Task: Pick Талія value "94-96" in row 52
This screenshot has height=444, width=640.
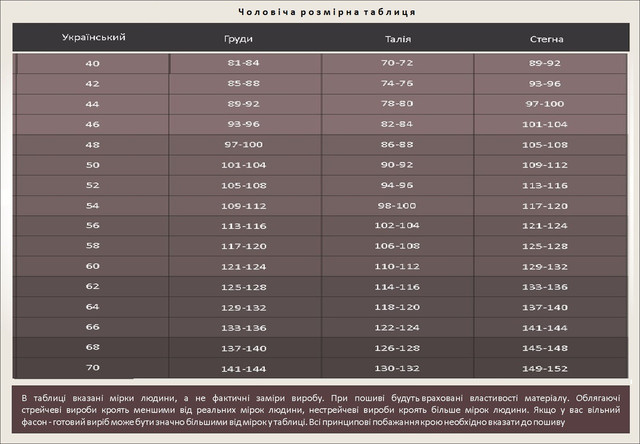Action: click(397, 185)
